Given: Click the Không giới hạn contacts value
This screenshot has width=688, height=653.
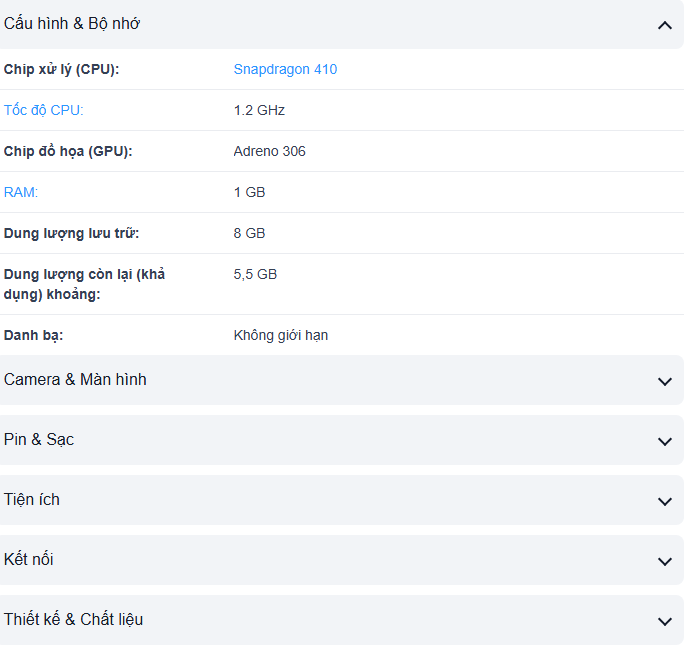Looking at the screenshot, I should [280, 336].
